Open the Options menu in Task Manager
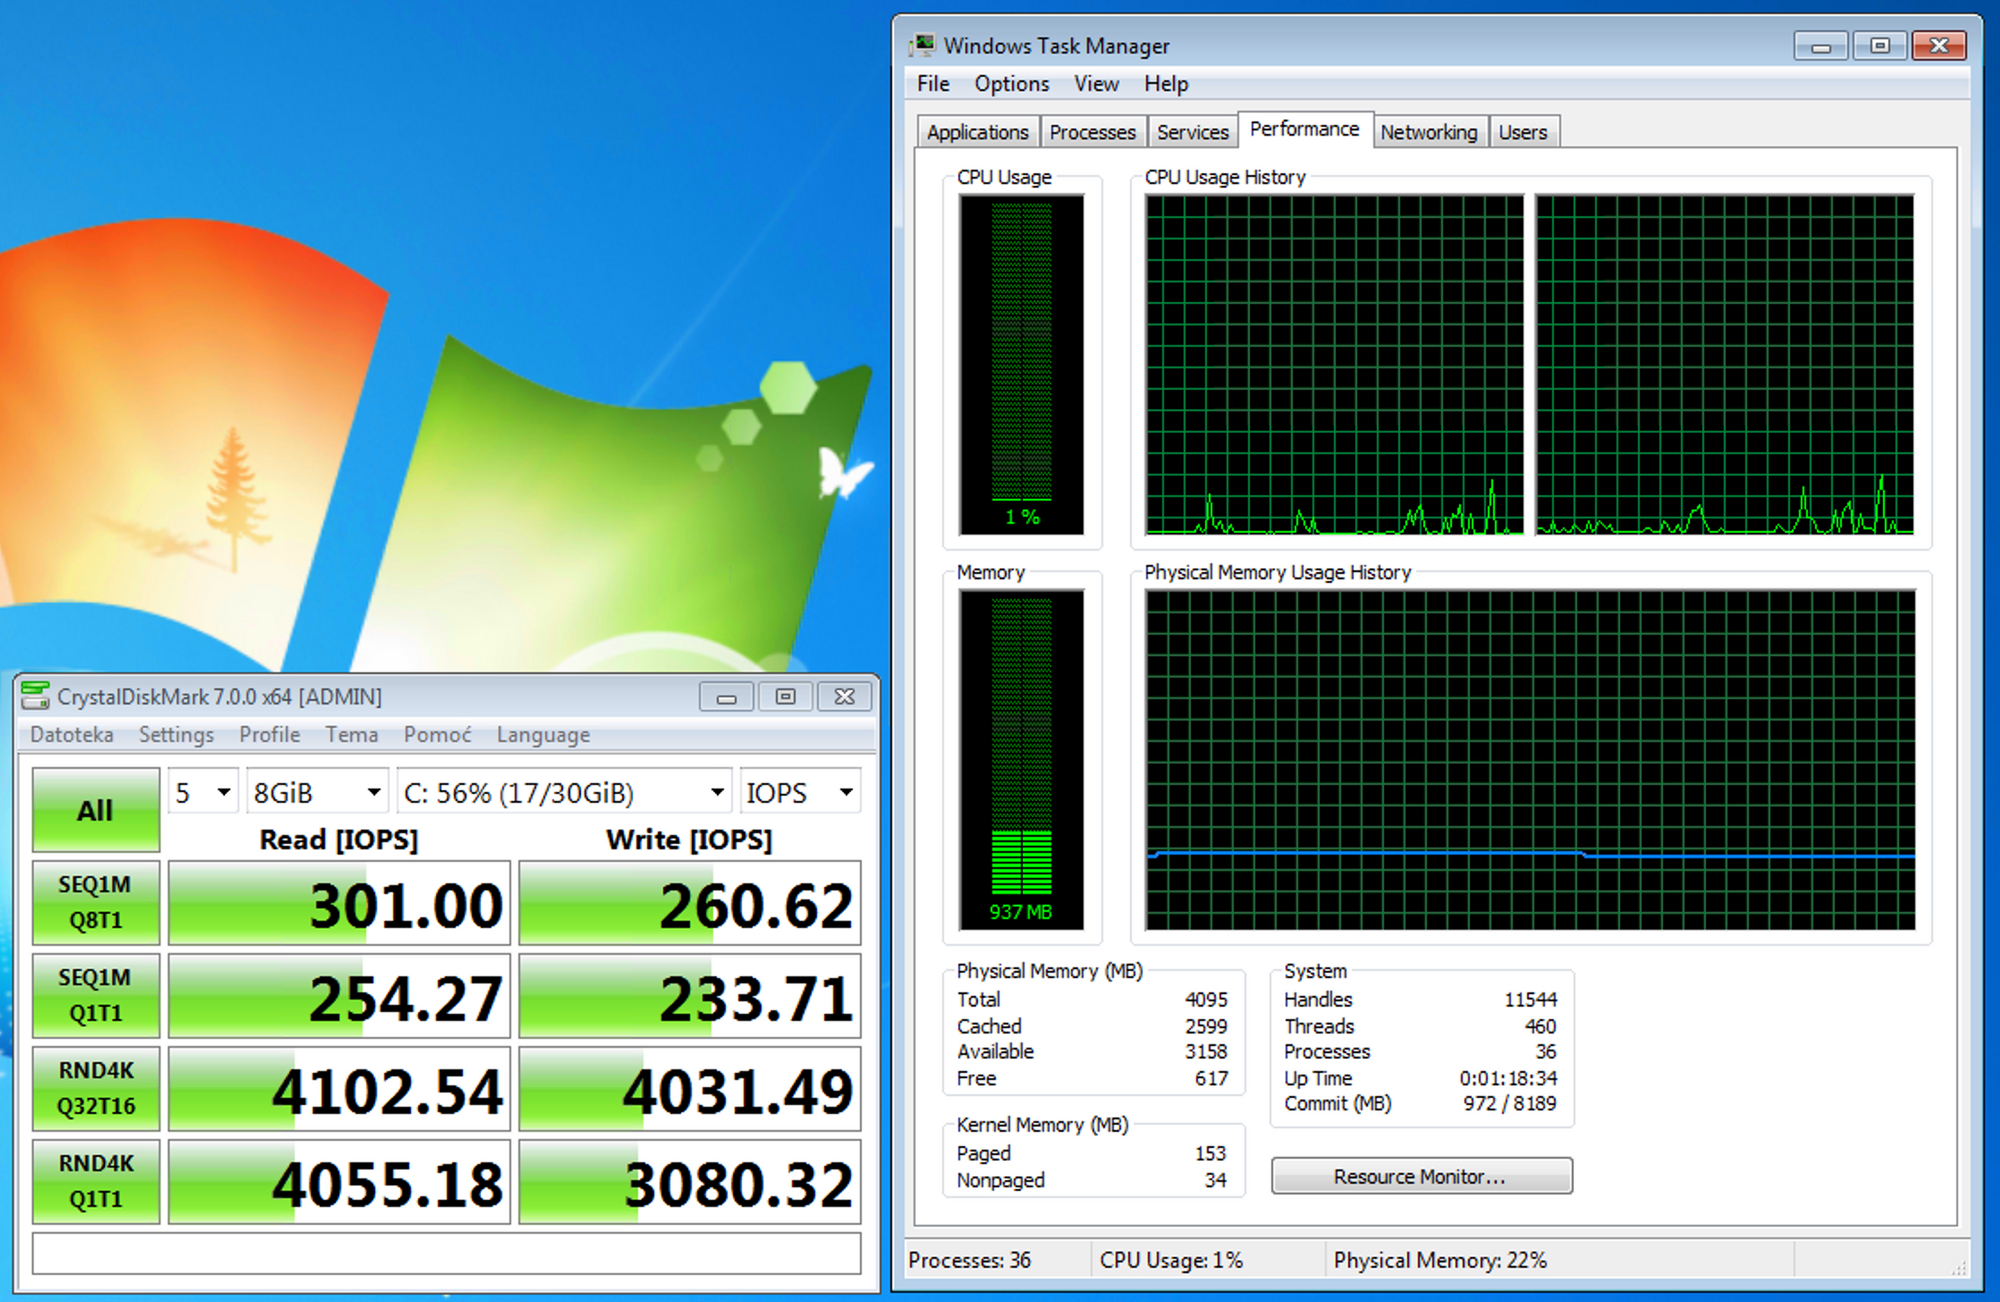The image size is (2000, 1302). (x=1012, y=84)
